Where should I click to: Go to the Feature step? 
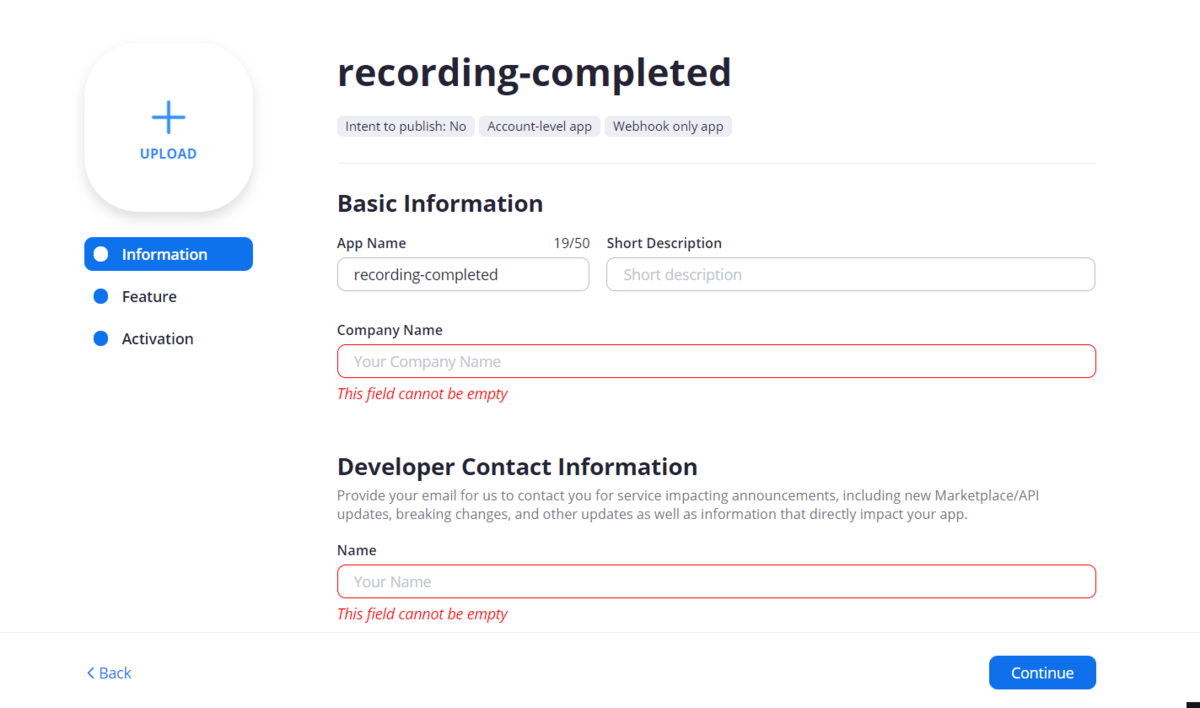(148, 296)
